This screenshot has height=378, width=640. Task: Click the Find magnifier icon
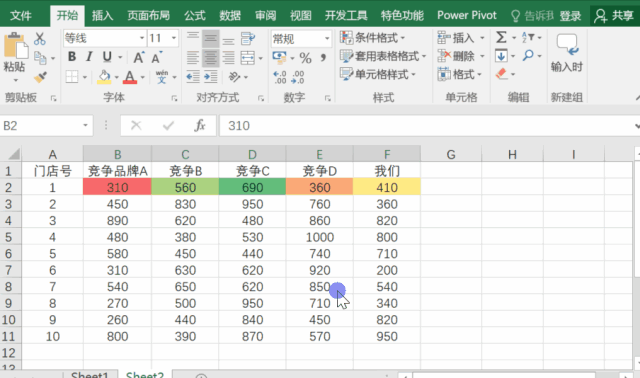(x=528, y=55)
